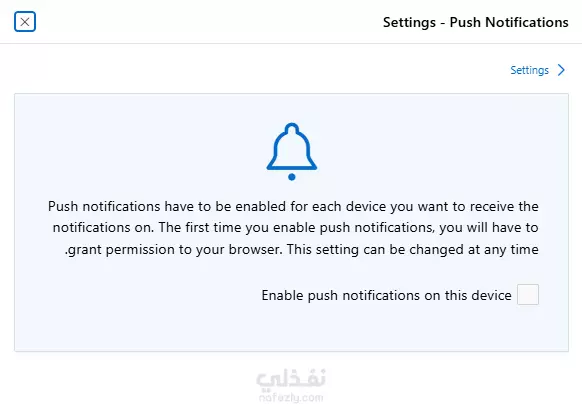This screenshot has width=582, height=404.
Task: Enable push notifications on this device checkbox
Action: tap(528, 295)
